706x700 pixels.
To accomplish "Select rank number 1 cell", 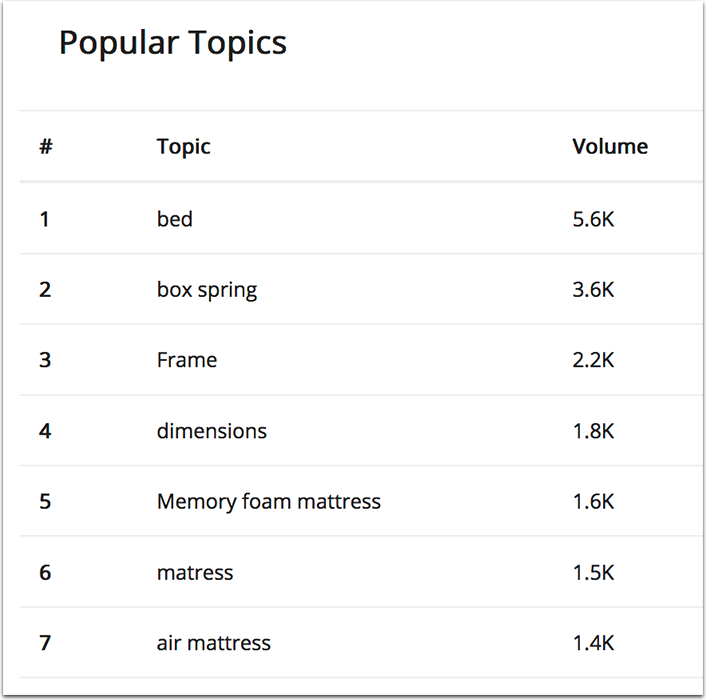I will tap(44, 219).
